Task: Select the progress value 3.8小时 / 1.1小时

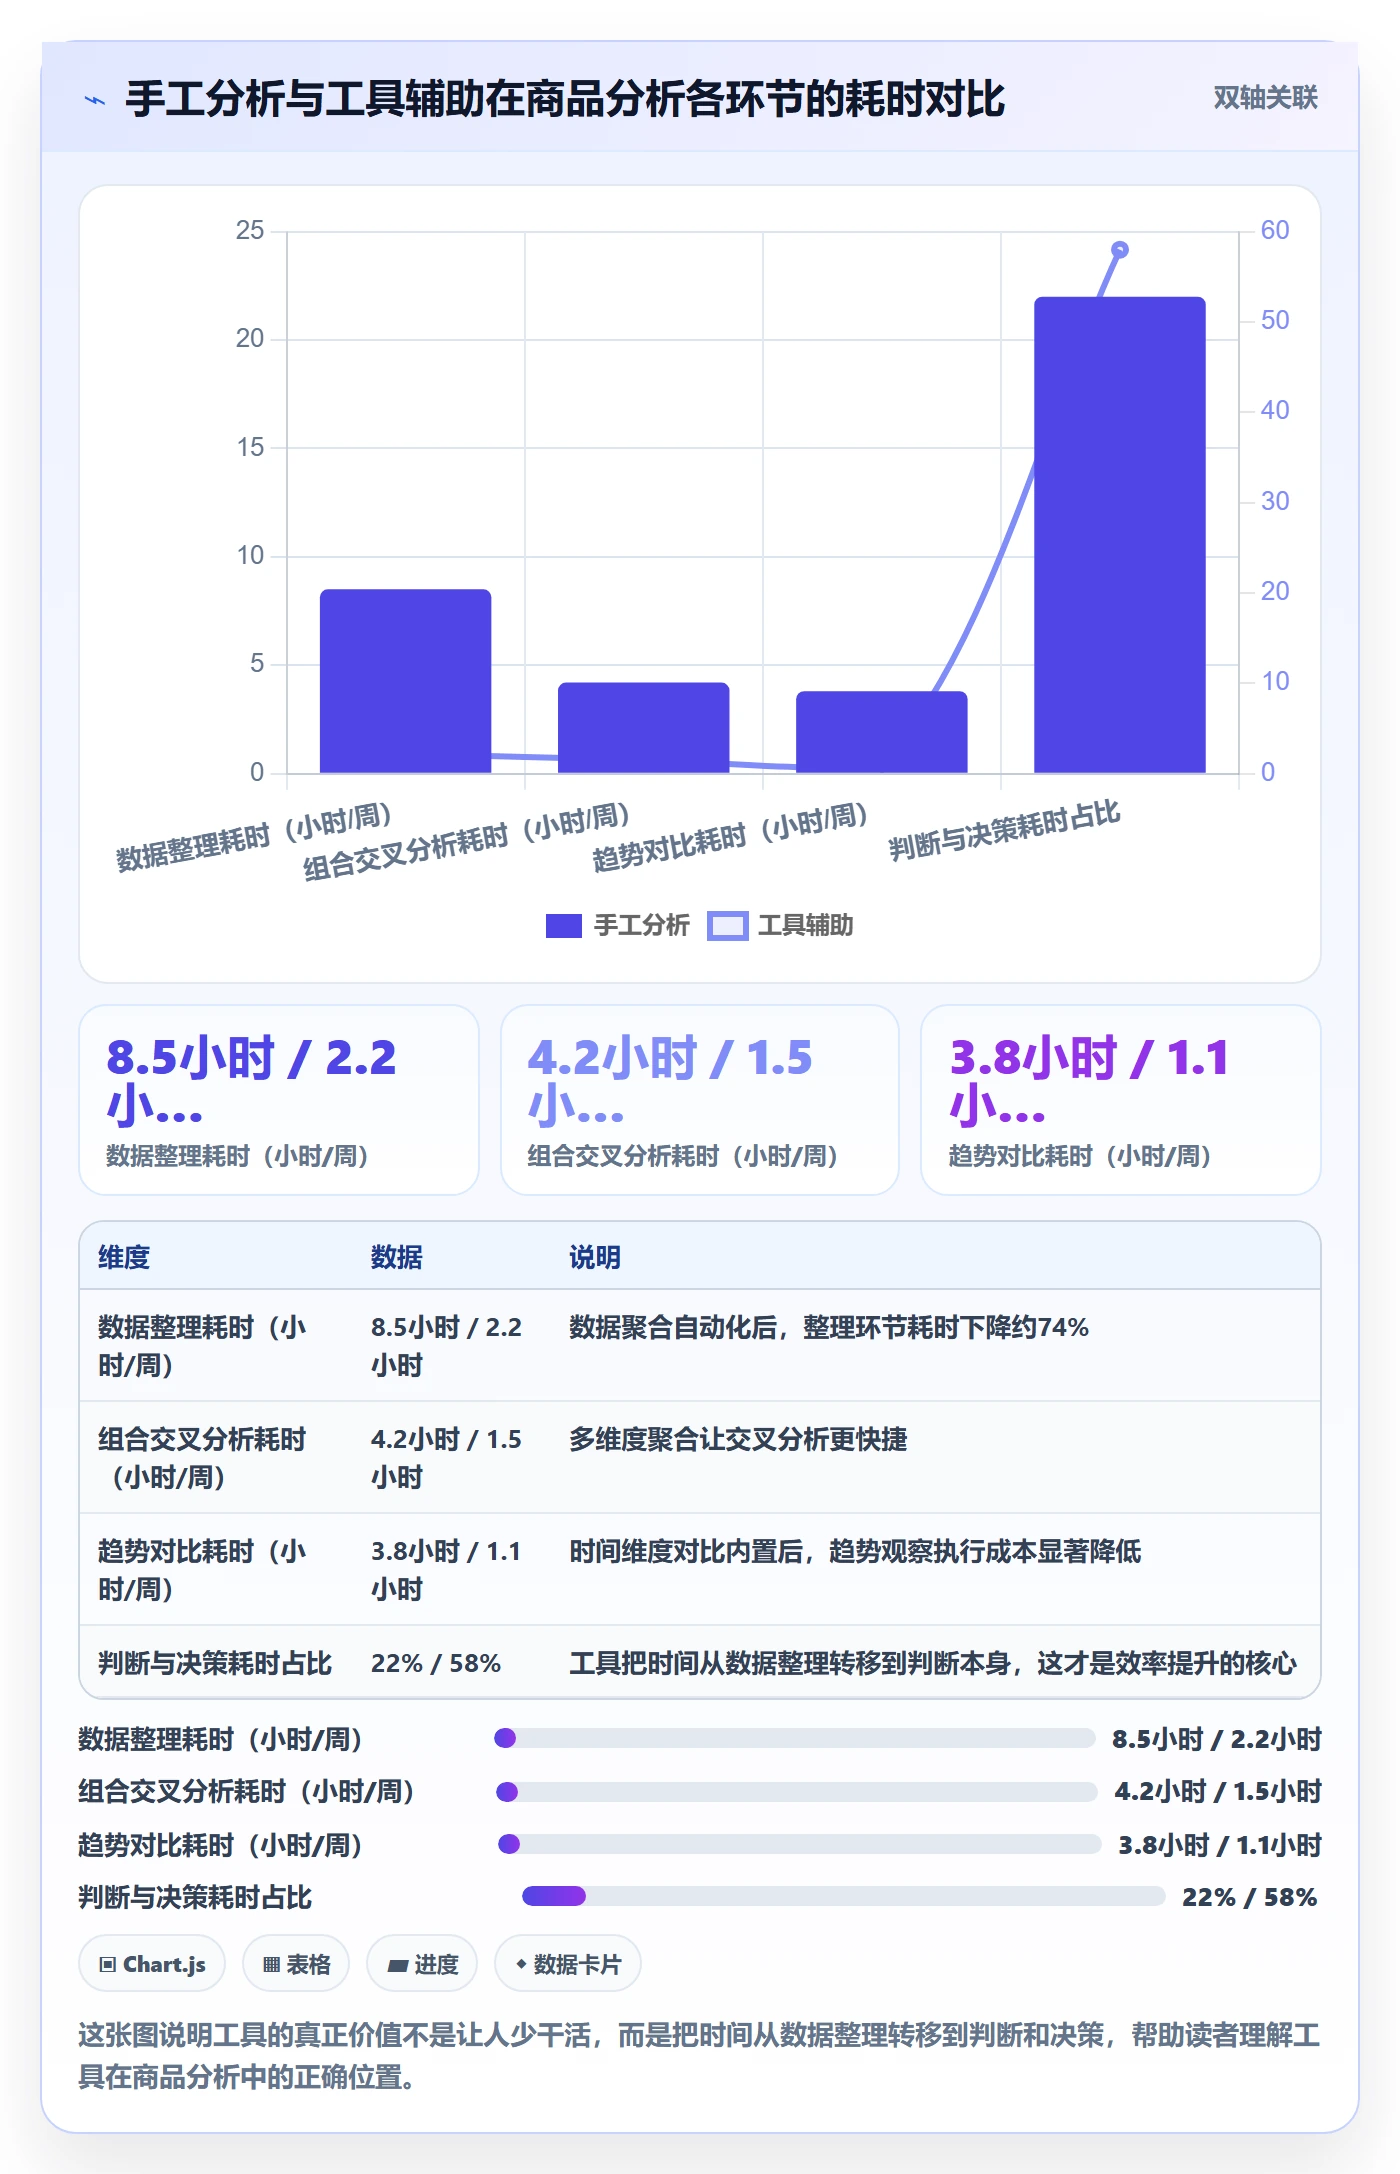Action: 1220,1844
